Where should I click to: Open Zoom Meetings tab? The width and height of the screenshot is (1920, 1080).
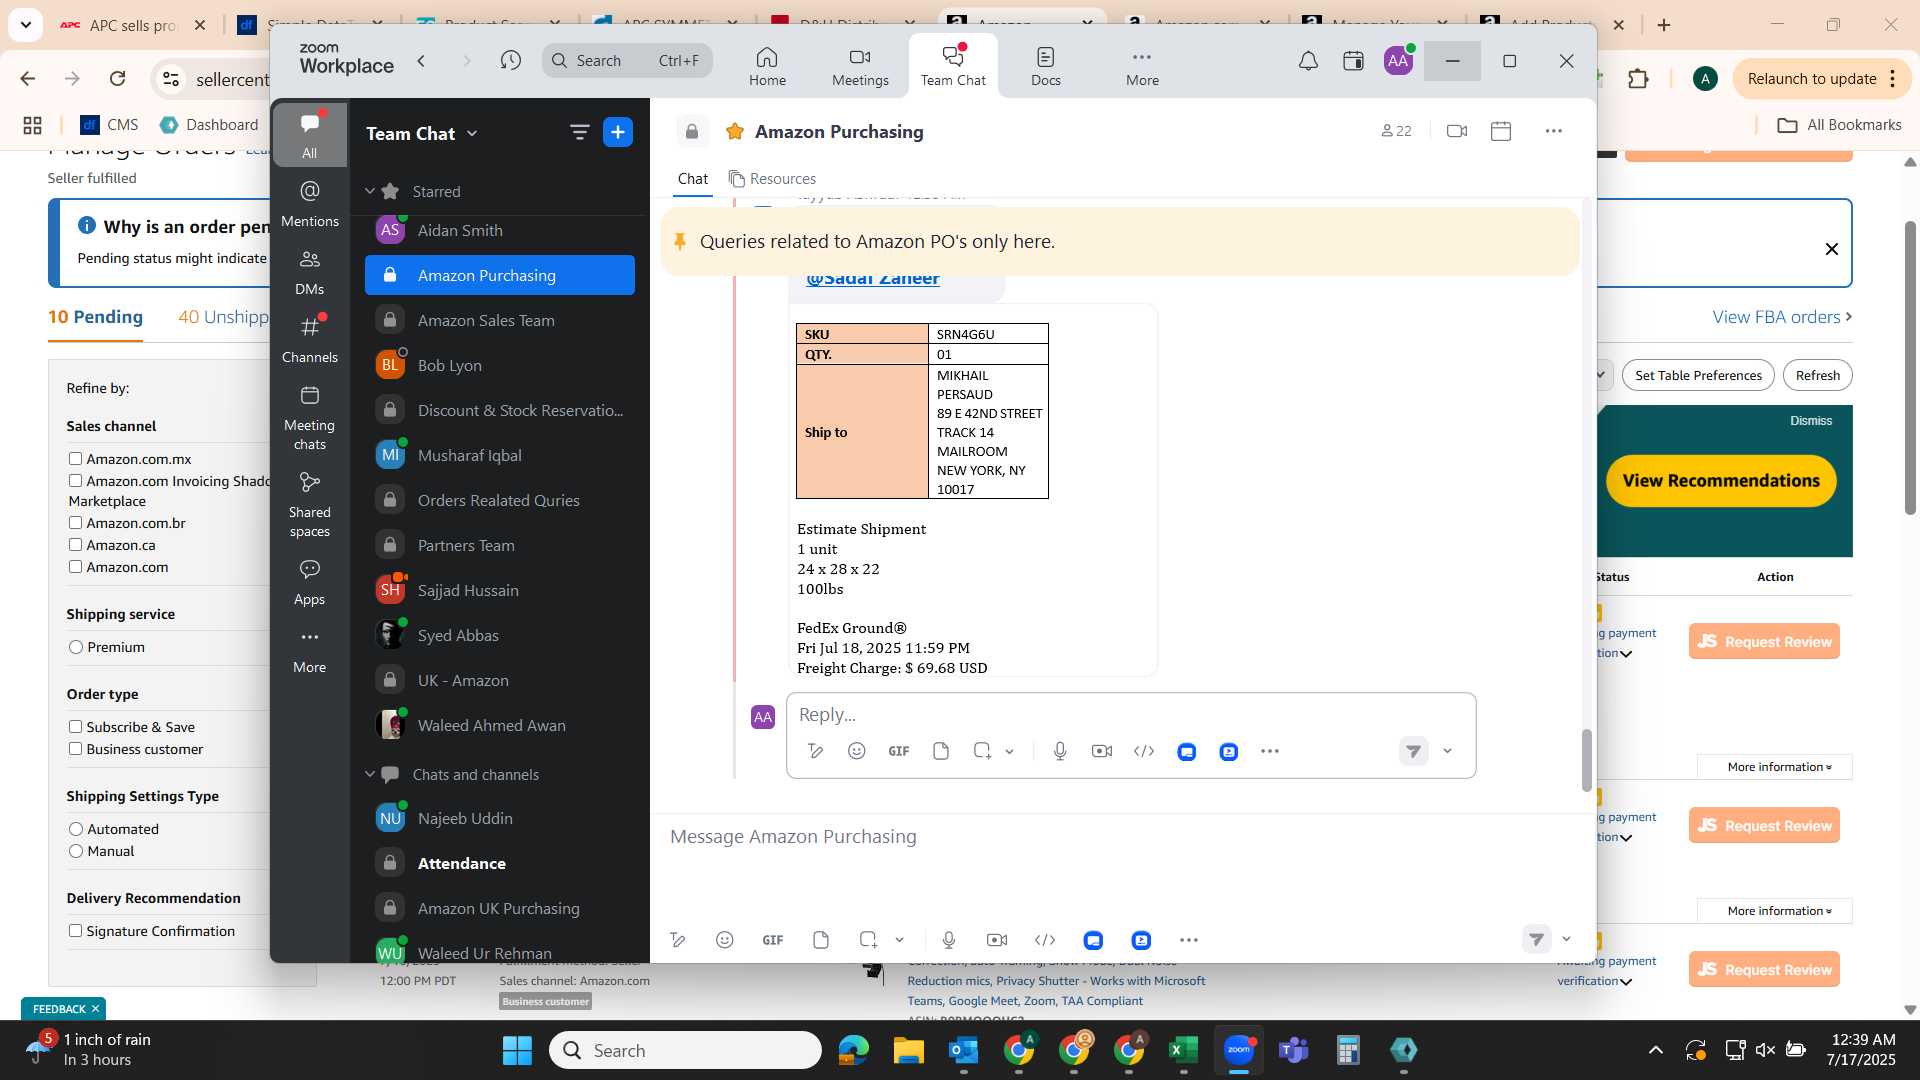click(860, 66)
